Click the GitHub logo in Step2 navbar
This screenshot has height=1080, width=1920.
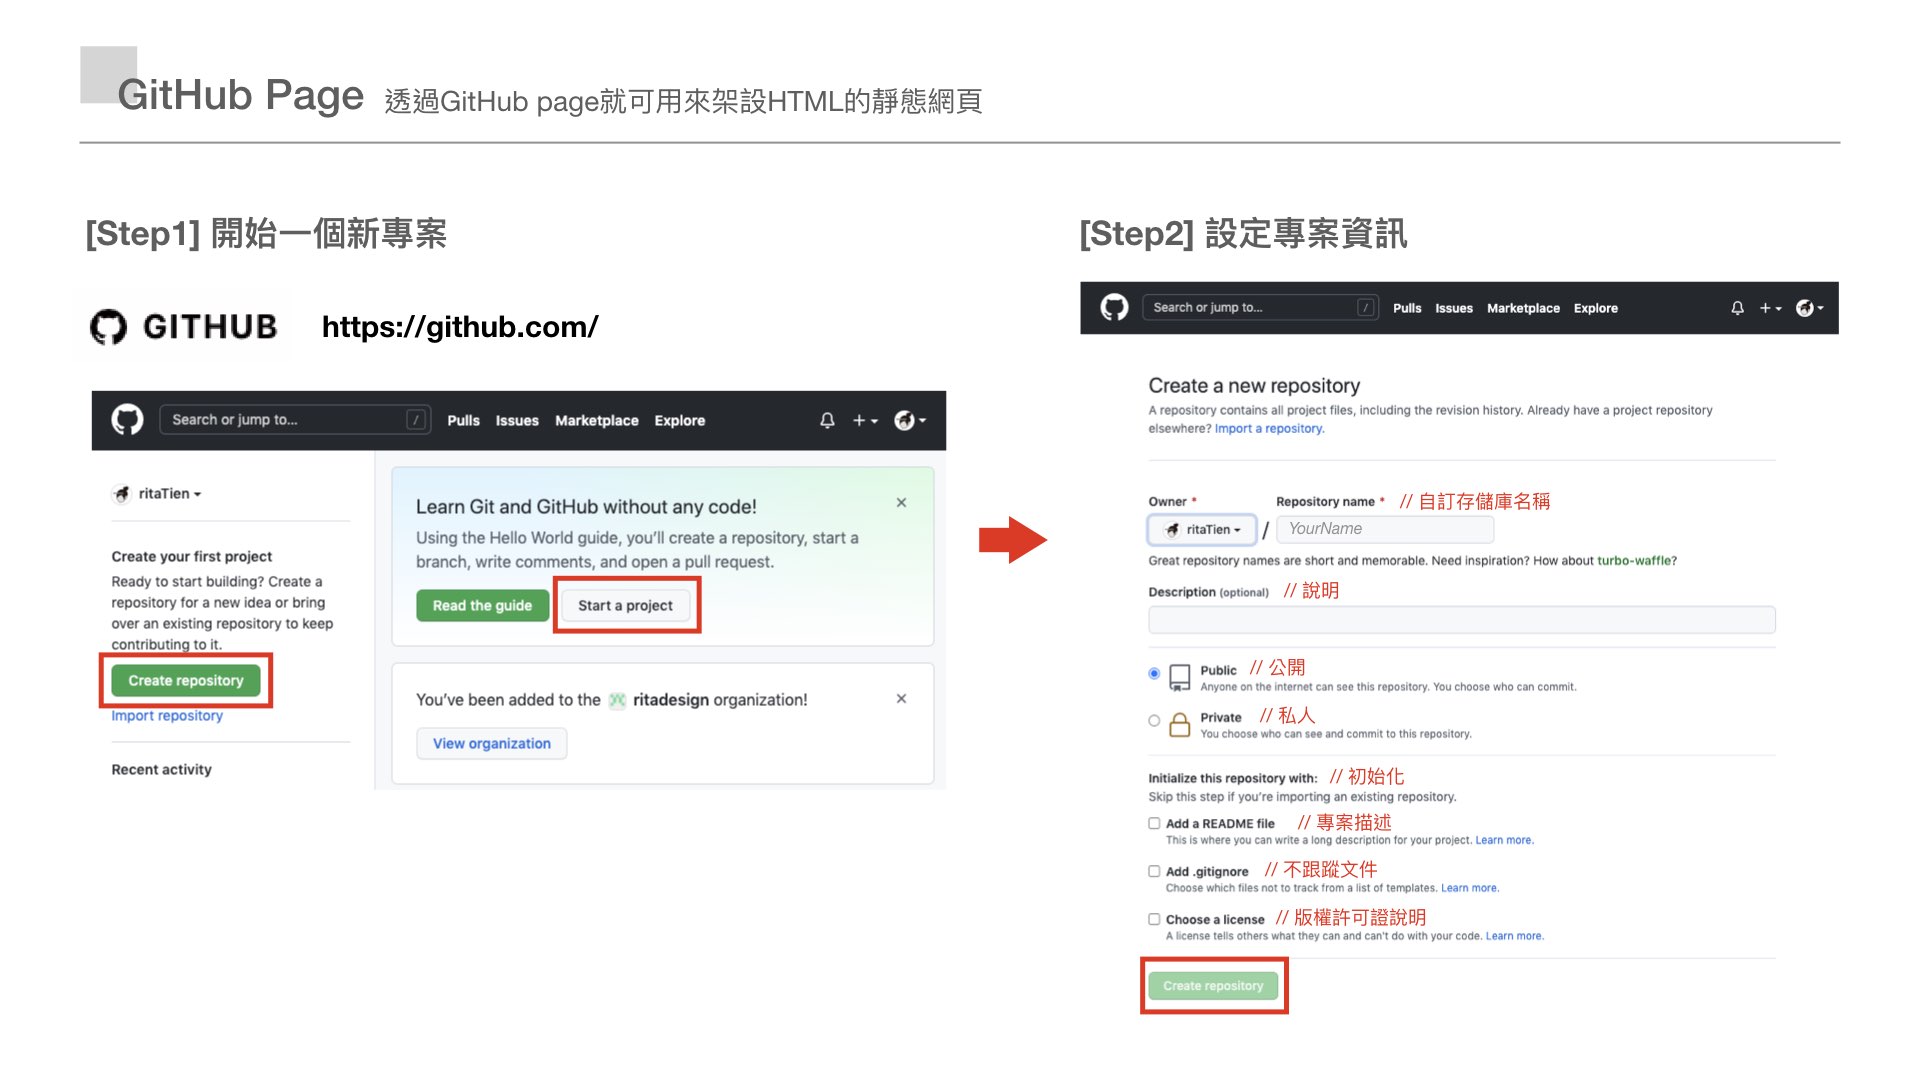pos(1114,308)
